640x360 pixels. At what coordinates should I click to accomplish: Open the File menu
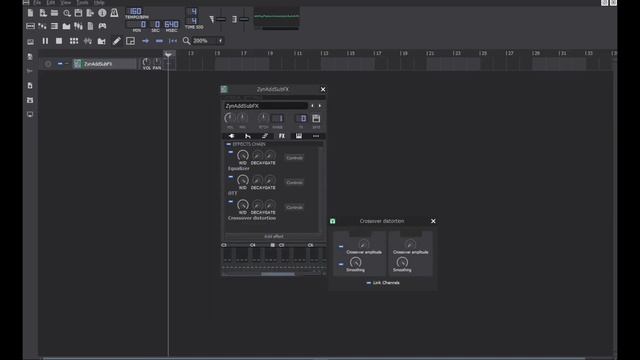pyautogui.click(x=37, y=2)
